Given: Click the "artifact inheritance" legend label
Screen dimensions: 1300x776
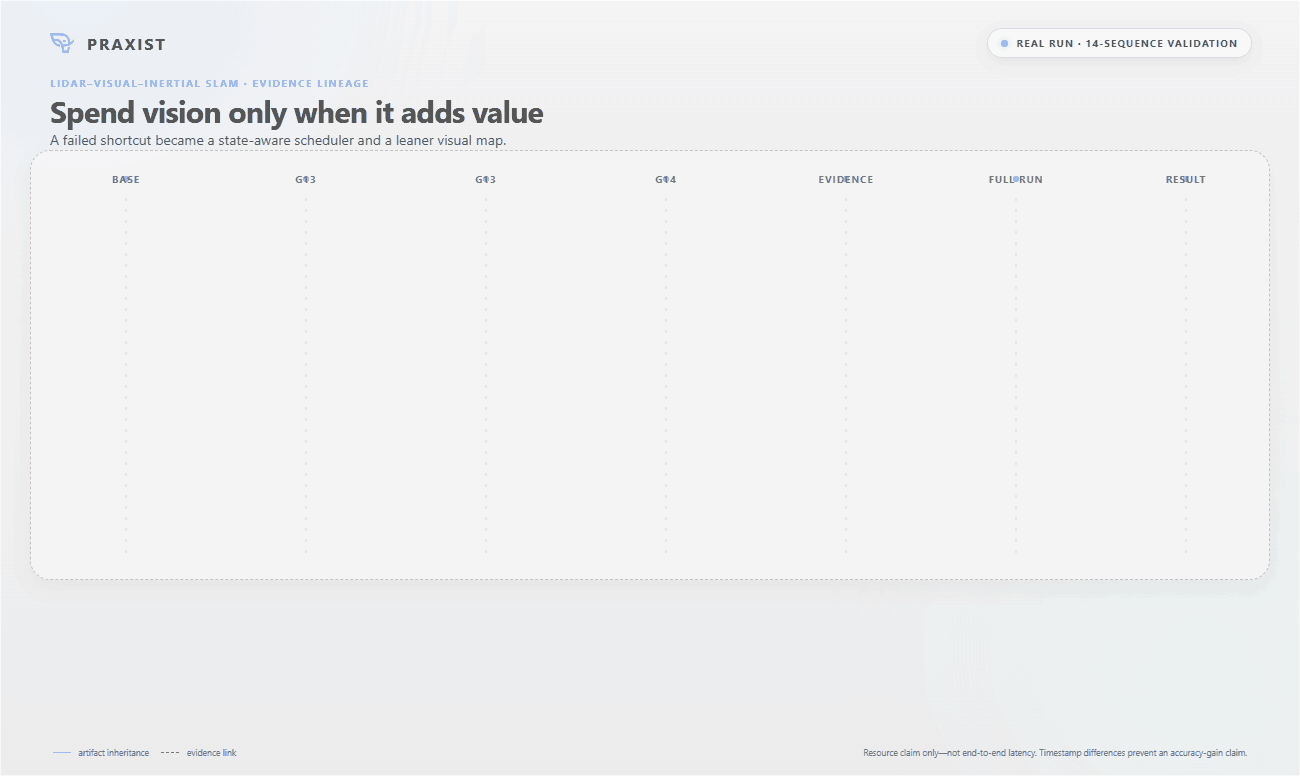Looking at the screenshot, I should click(114, 753).
